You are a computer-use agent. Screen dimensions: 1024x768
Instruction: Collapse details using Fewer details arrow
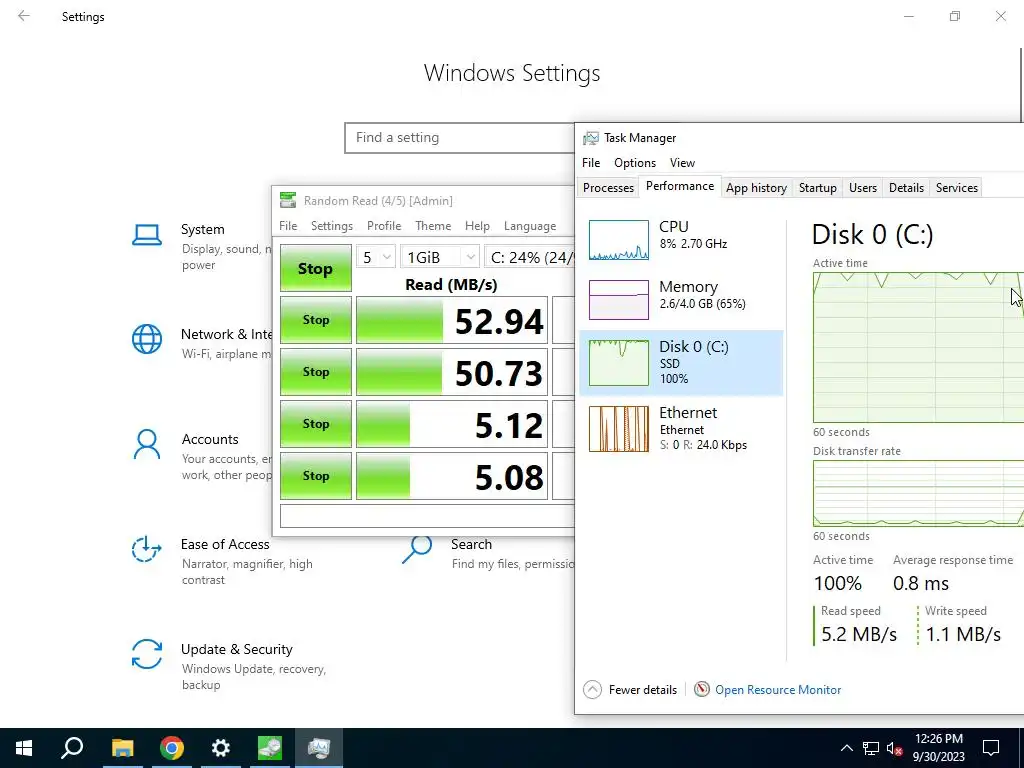[x=592, y=690]
